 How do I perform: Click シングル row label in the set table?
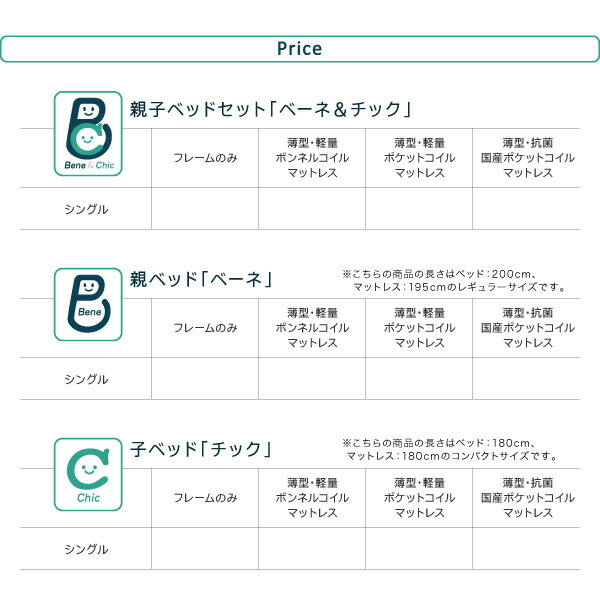(86, 209)
